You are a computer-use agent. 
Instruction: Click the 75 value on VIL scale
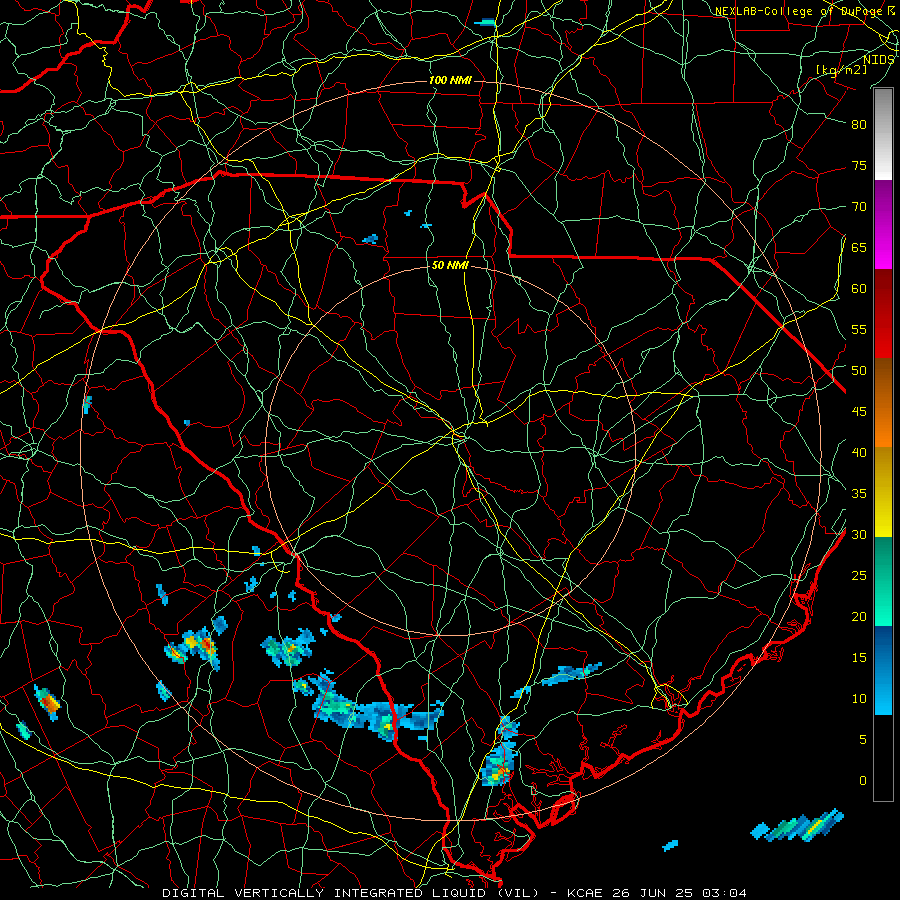(x=859, y=166)
